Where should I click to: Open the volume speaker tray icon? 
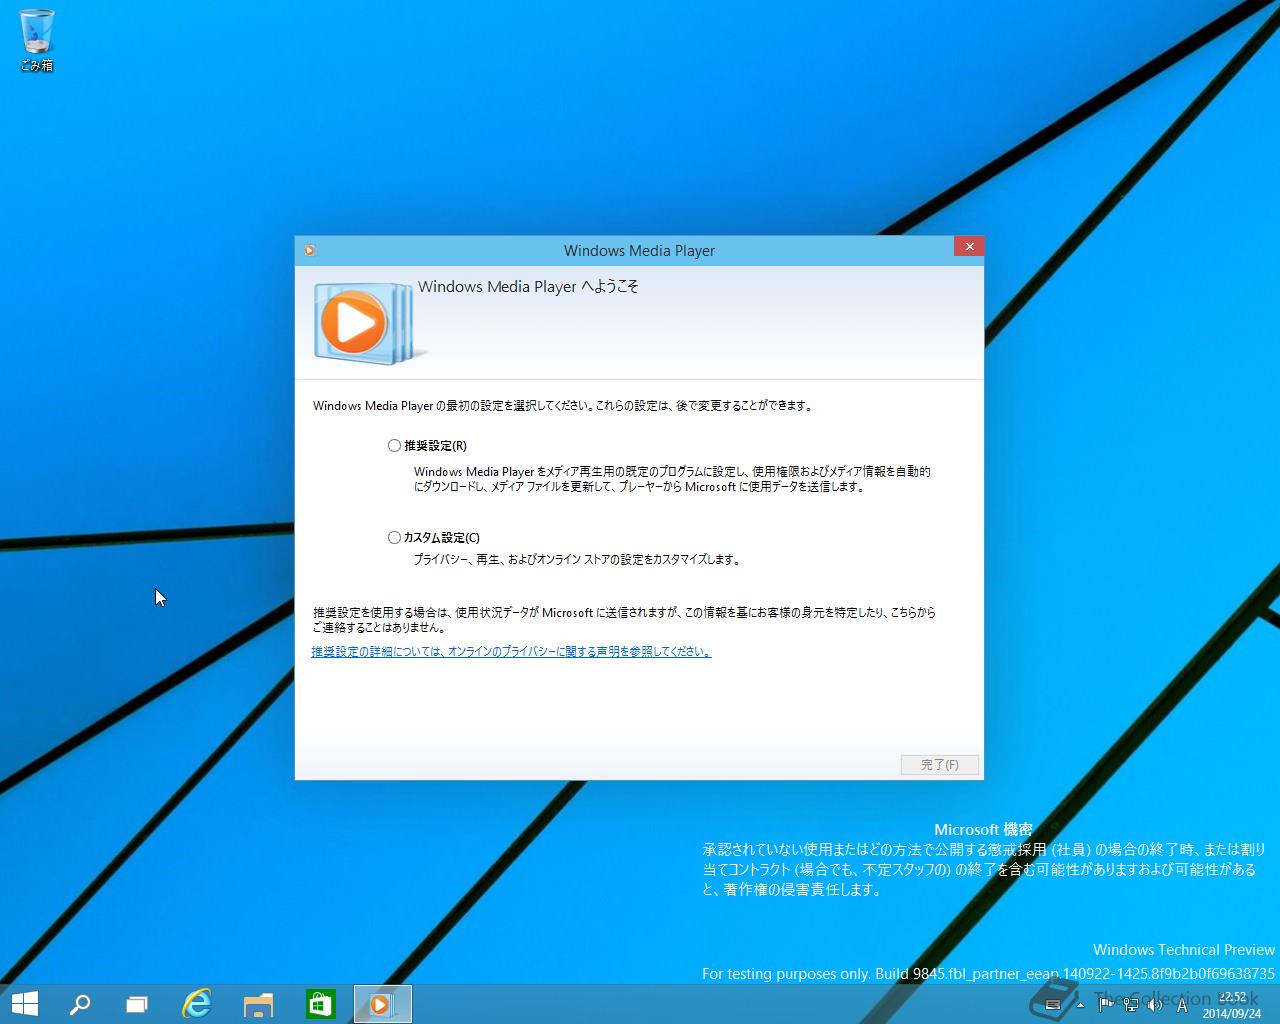pos(1155,1005)
